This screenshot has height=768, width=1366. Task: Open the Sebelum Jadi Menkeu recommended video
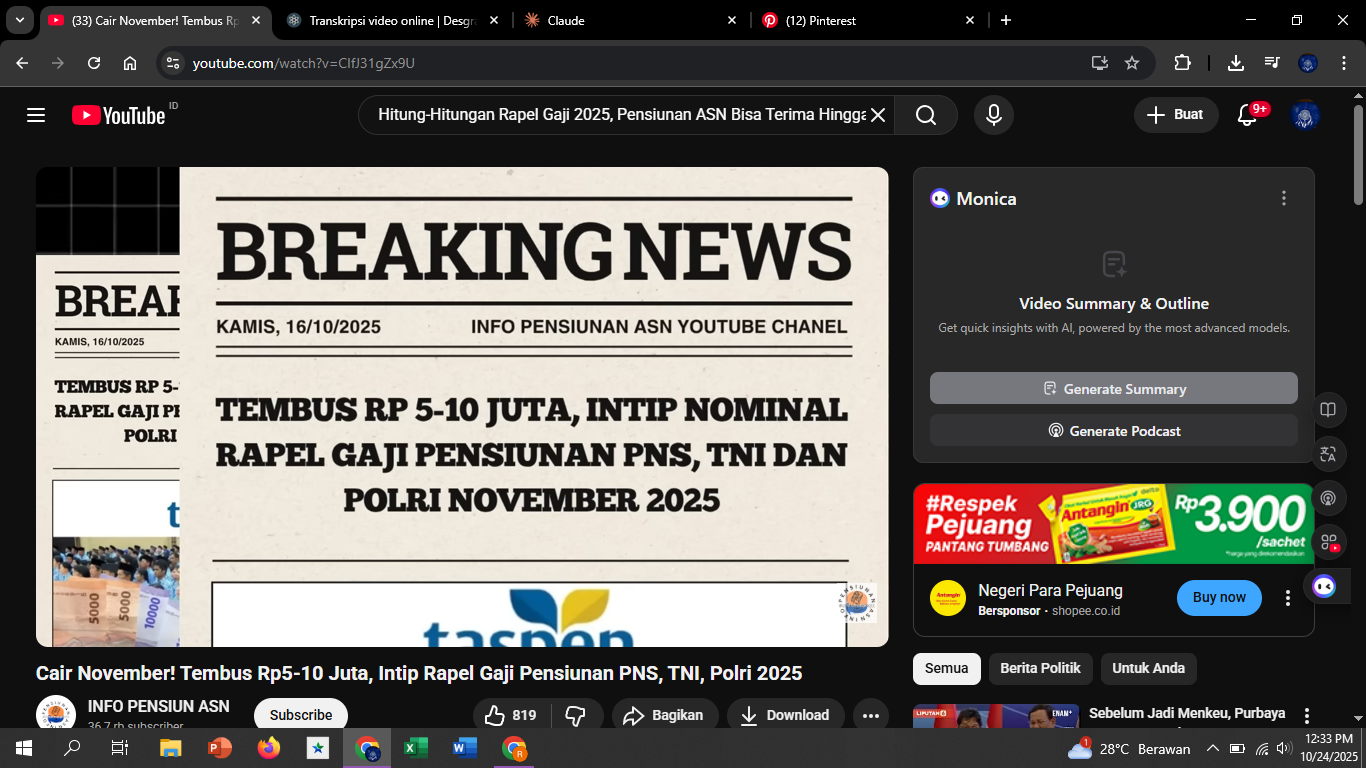(x=1187, y=713)
